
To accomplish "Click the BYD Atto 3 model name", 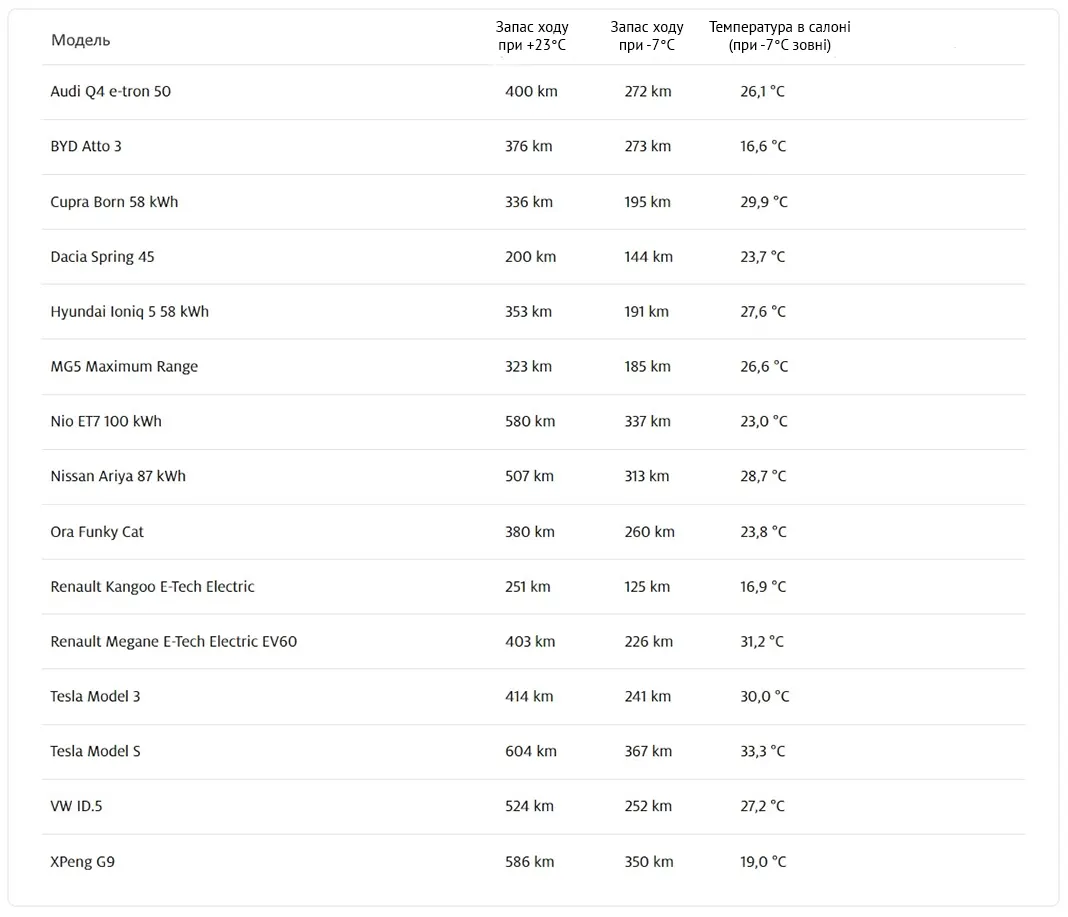I will [x=86, y=146].
